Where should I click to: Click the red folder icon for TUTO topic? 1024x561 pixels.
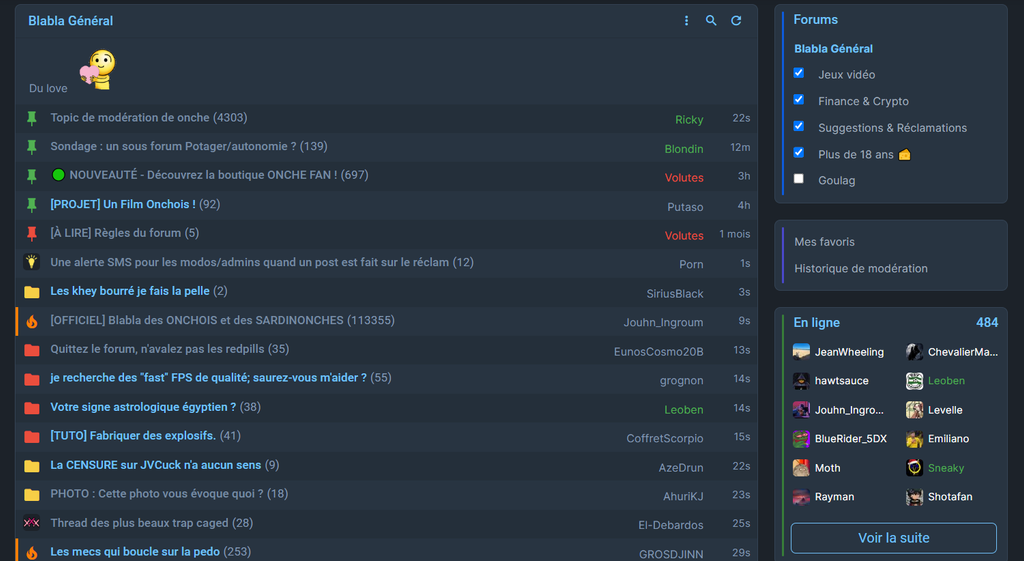pos(31,436)
